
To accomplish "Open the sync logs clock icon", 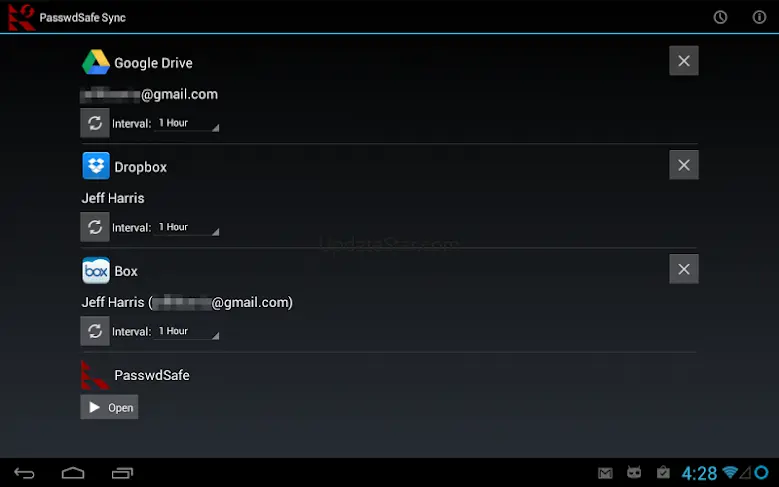I will point(720,17).
